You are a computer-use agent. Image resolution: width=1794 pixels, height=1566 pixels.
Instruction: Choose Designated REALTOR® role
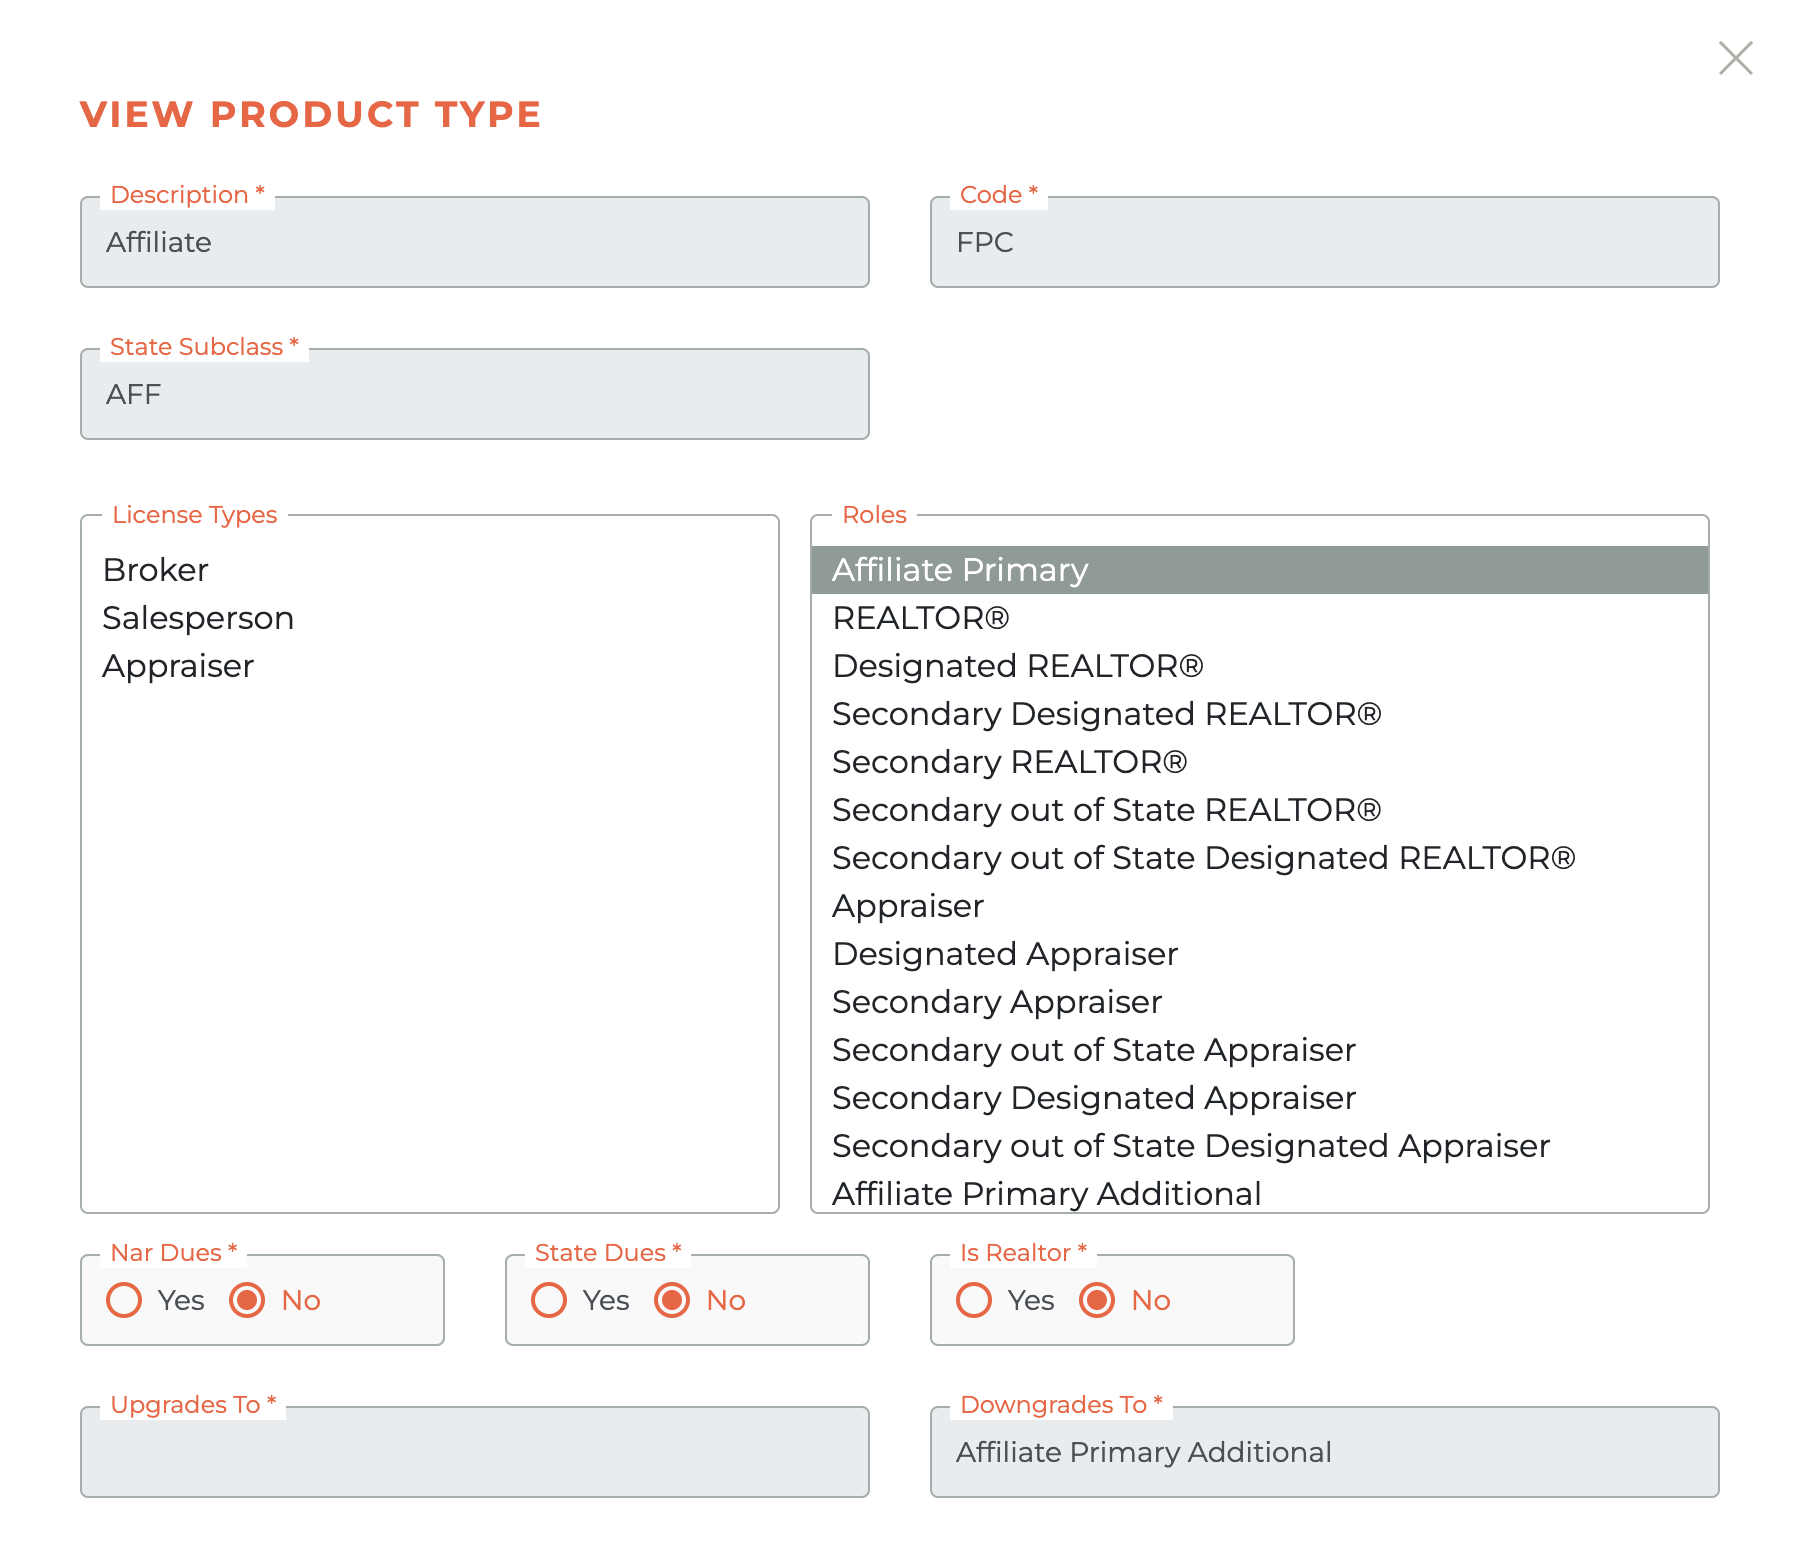(1017, 666)
